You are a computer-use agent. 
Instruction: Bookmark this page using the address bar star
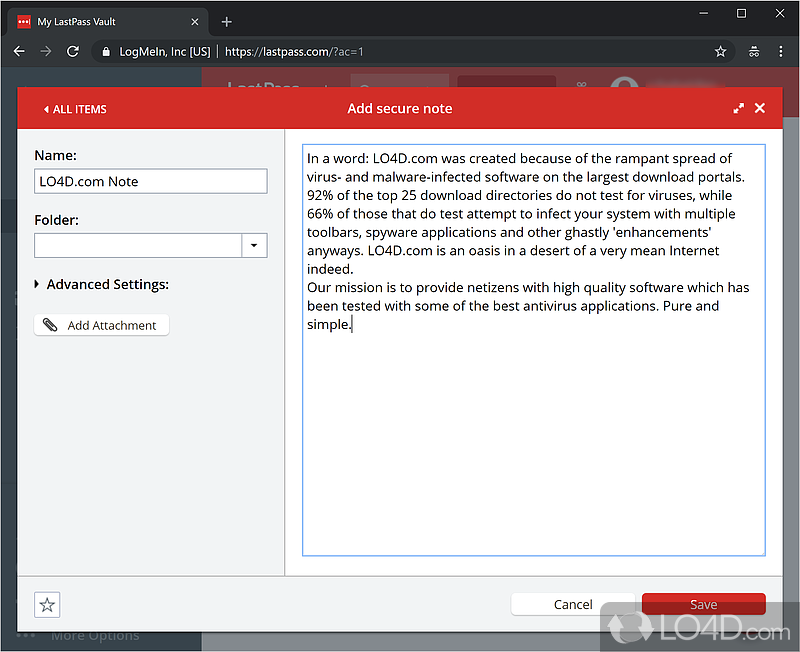pos(720,51)
